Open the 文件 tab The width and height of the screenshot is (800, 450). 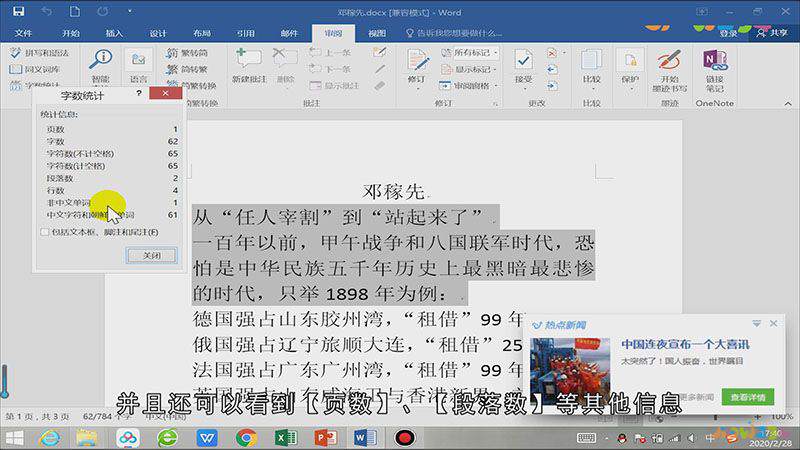pos(23,33)
